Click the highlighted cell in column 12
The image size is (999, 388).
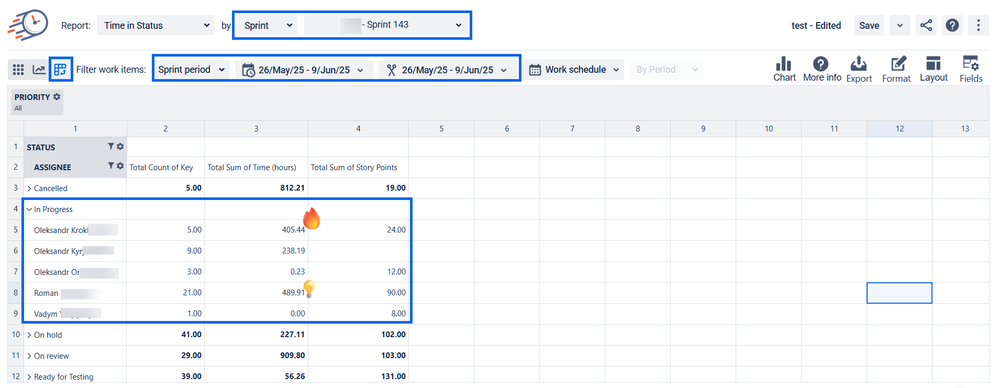[x=899, y=293]
